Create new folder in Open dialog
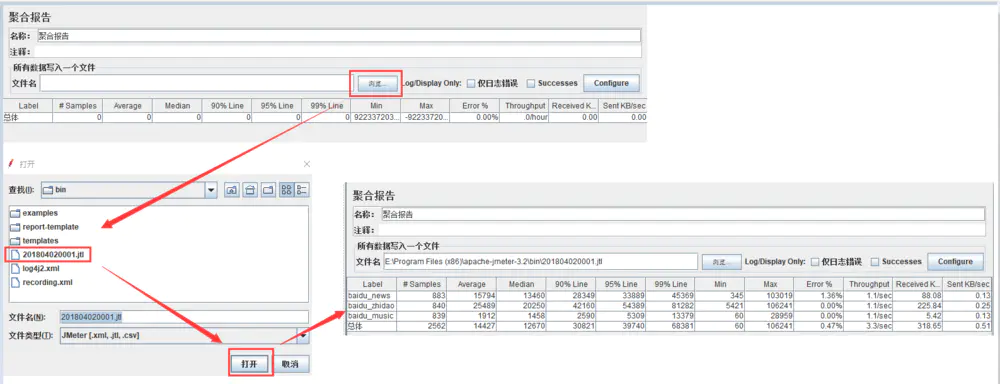1000x384 pixels. tap(268, 189)
